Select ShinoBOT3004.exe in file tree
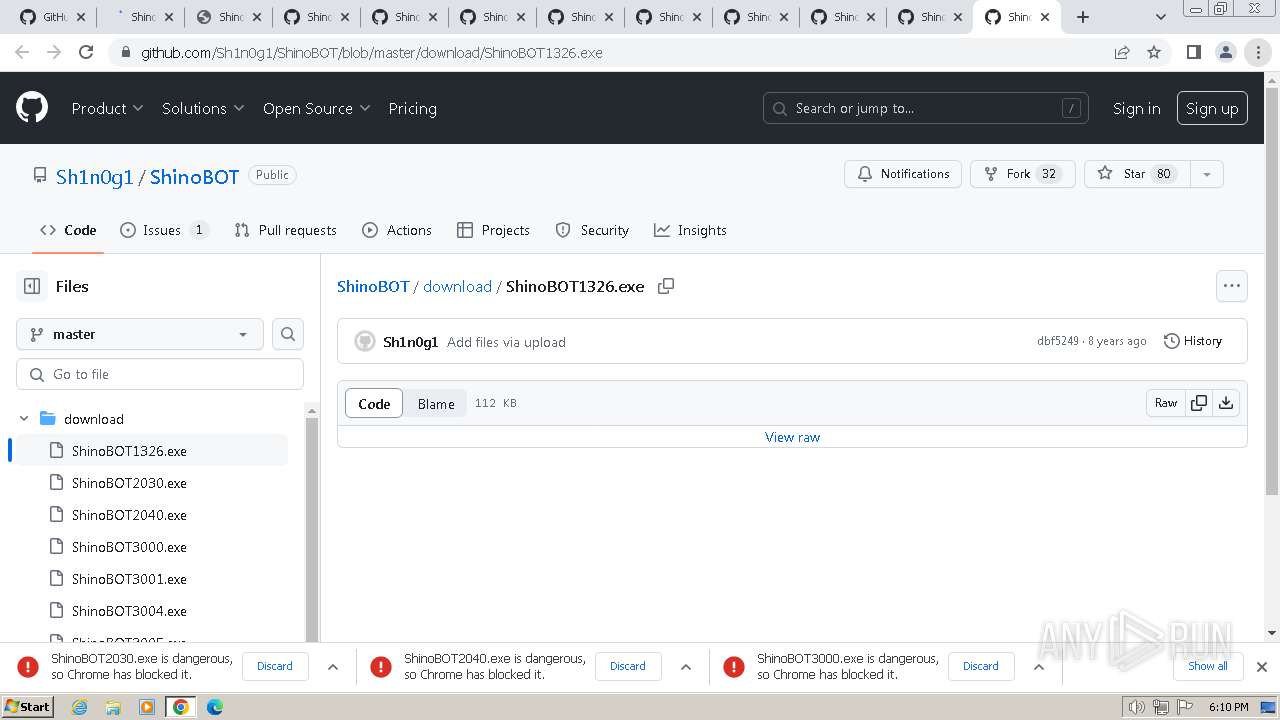The height and width of the screenshot is (720, 1280). (129, 611)
